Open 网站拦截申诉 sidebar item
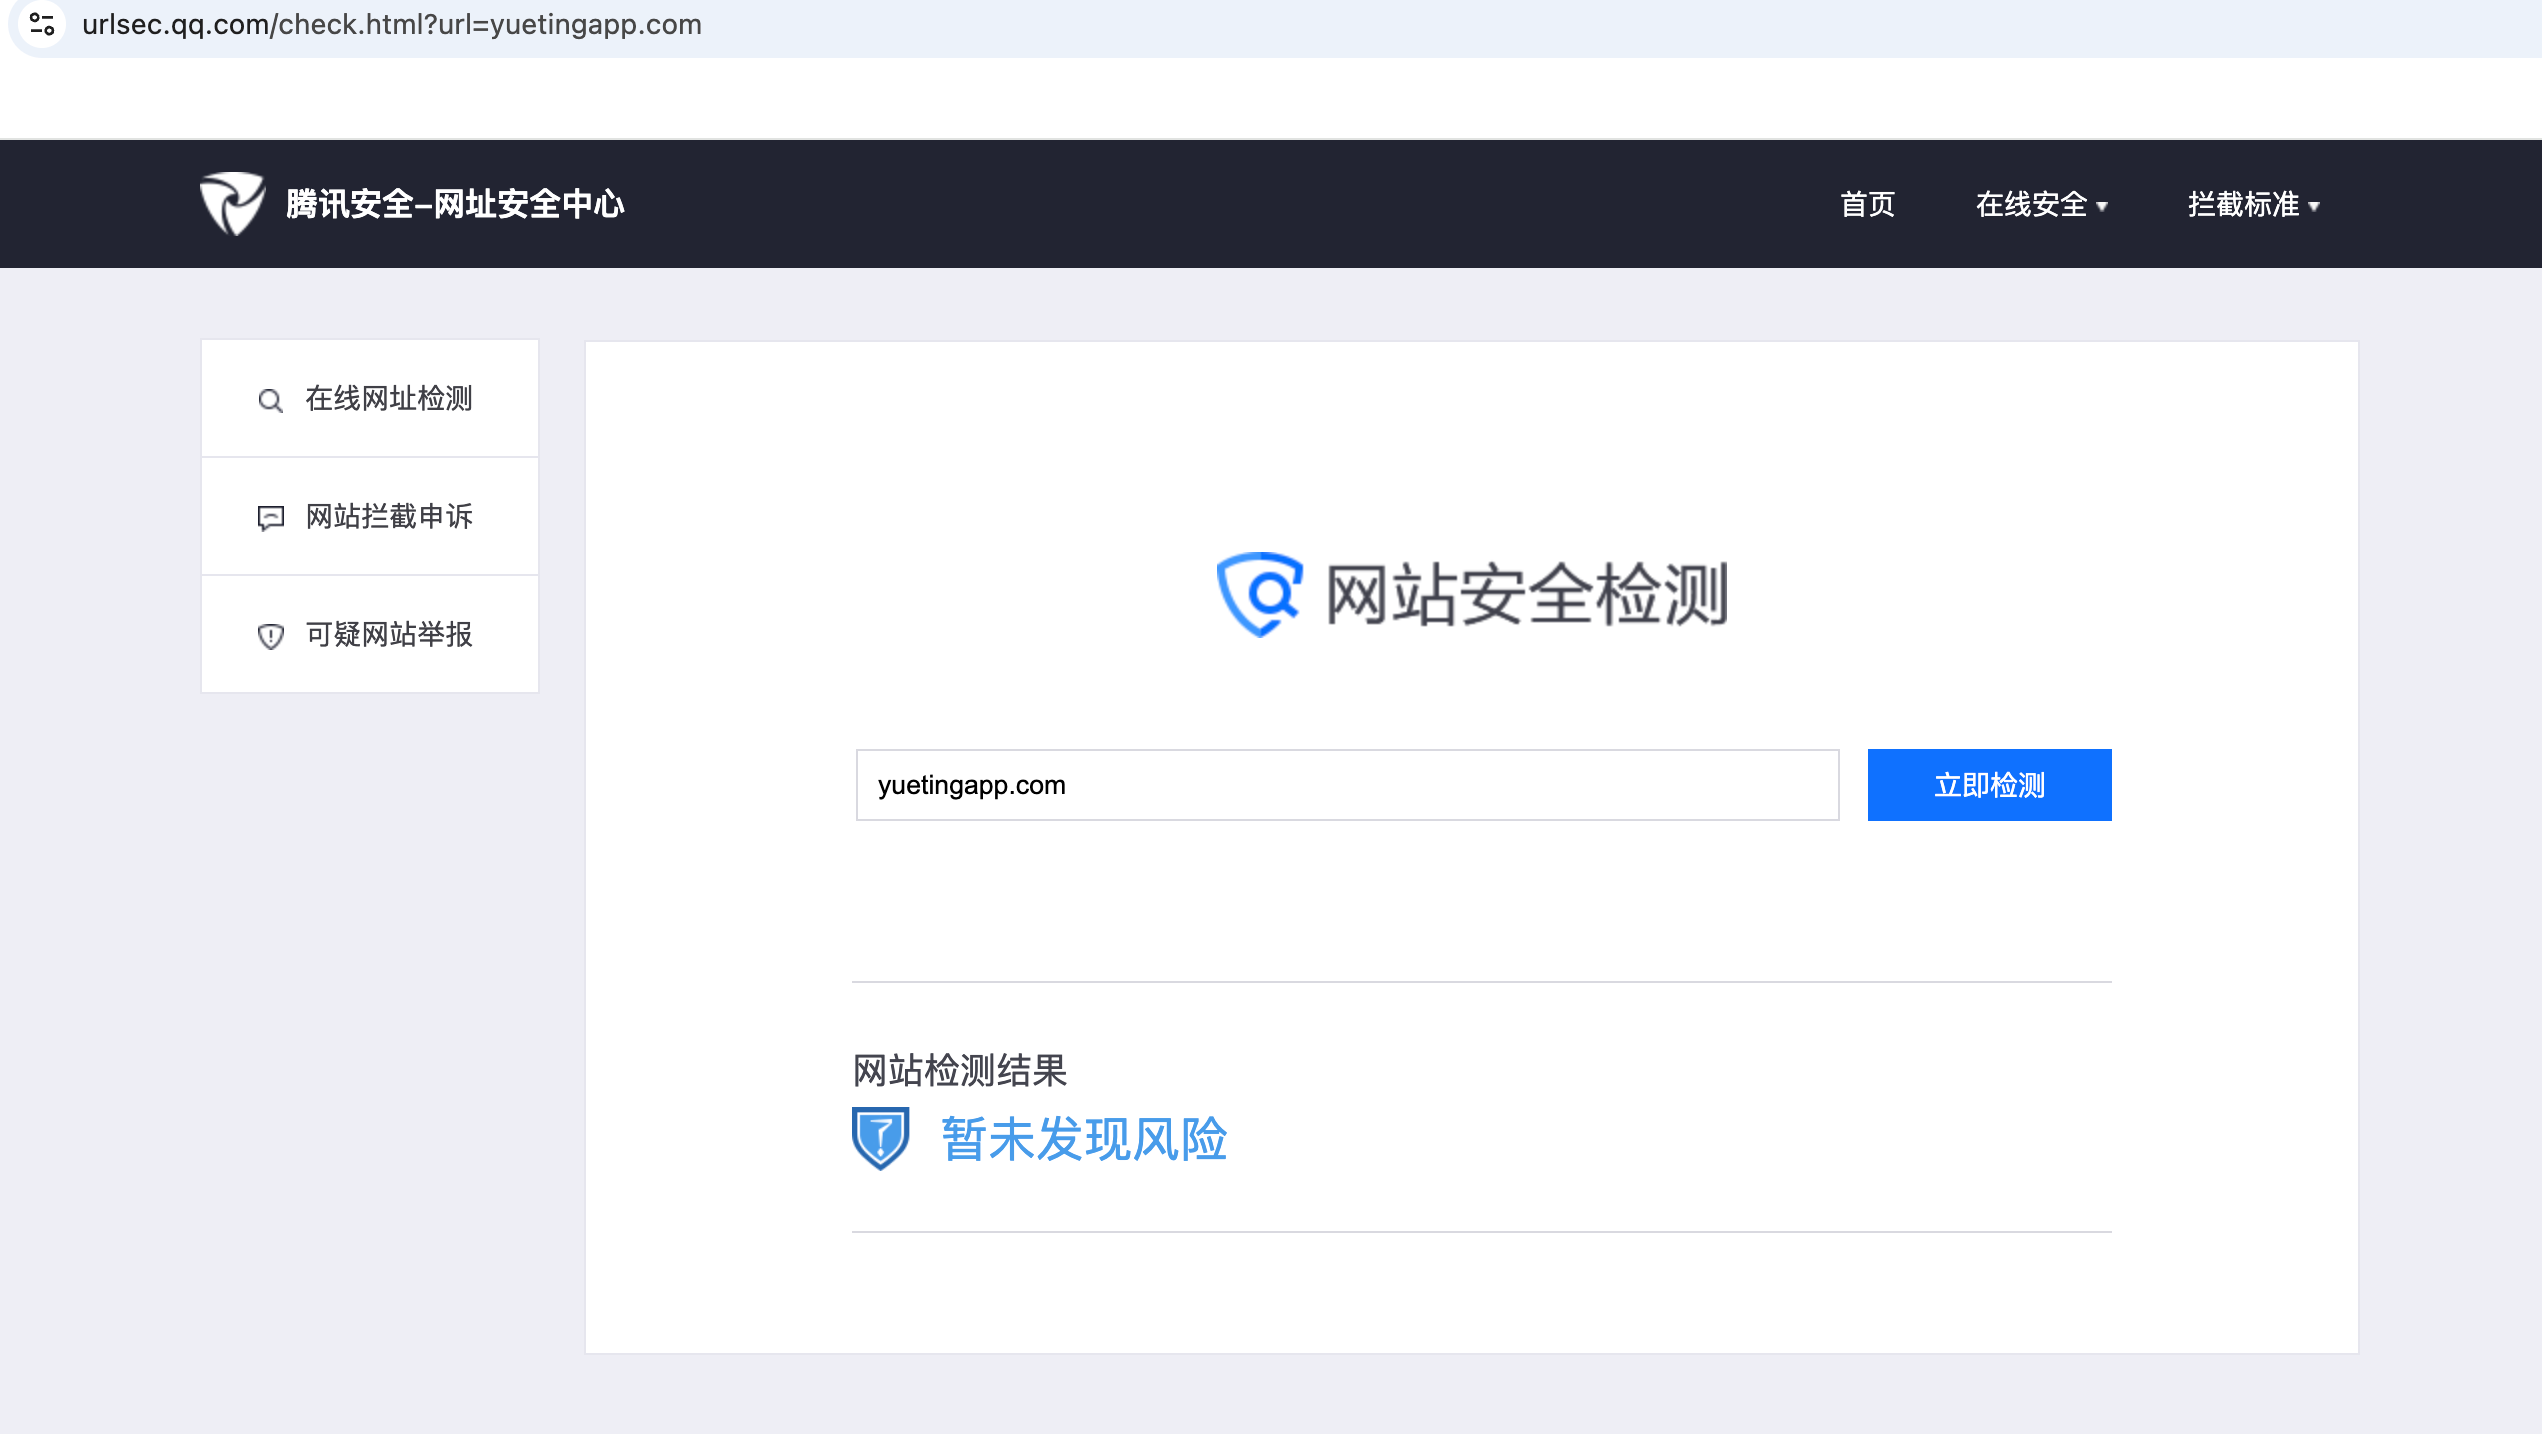The width and height of the screenshot is (2542, 1434). (389, 516)
